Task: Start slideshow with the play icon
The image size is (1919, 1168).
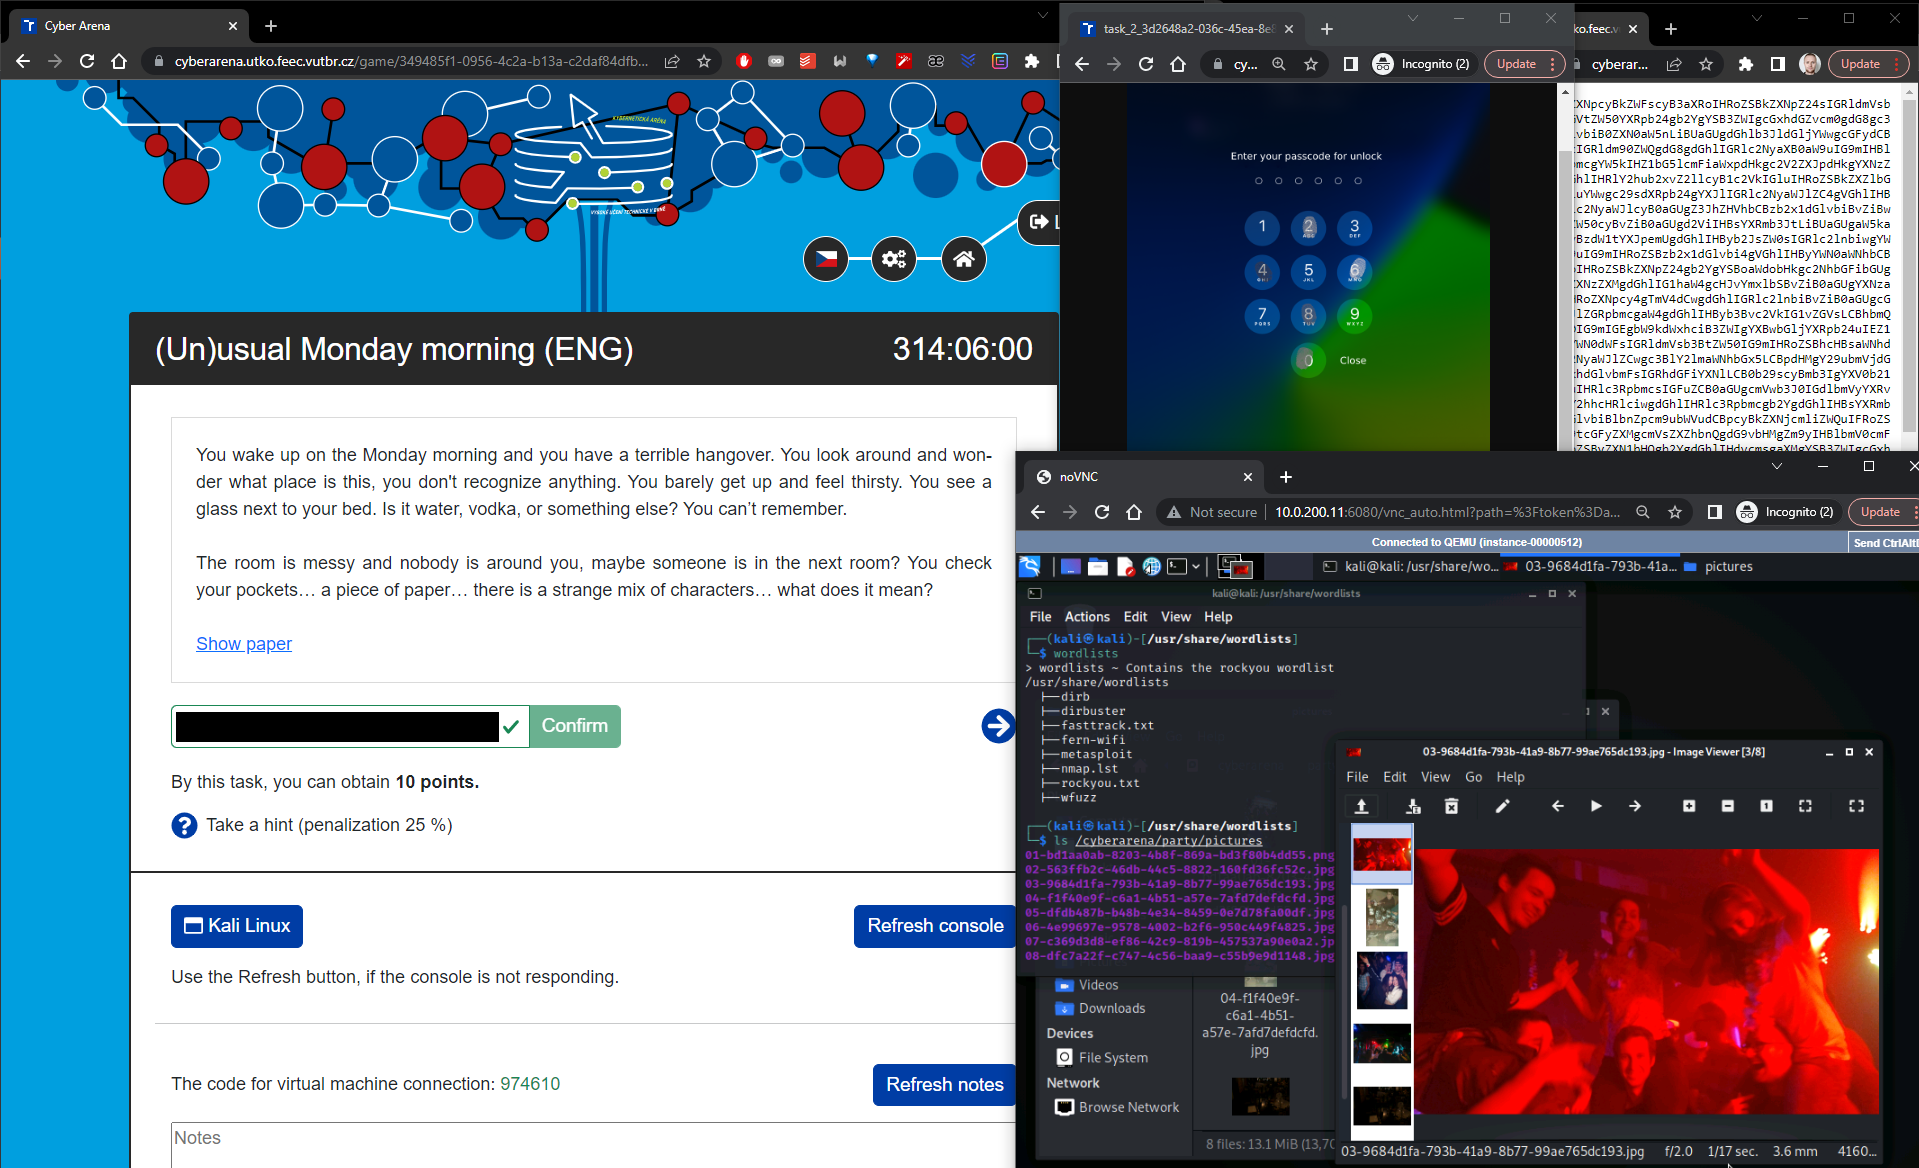Action: click(x=1596, y=806)
